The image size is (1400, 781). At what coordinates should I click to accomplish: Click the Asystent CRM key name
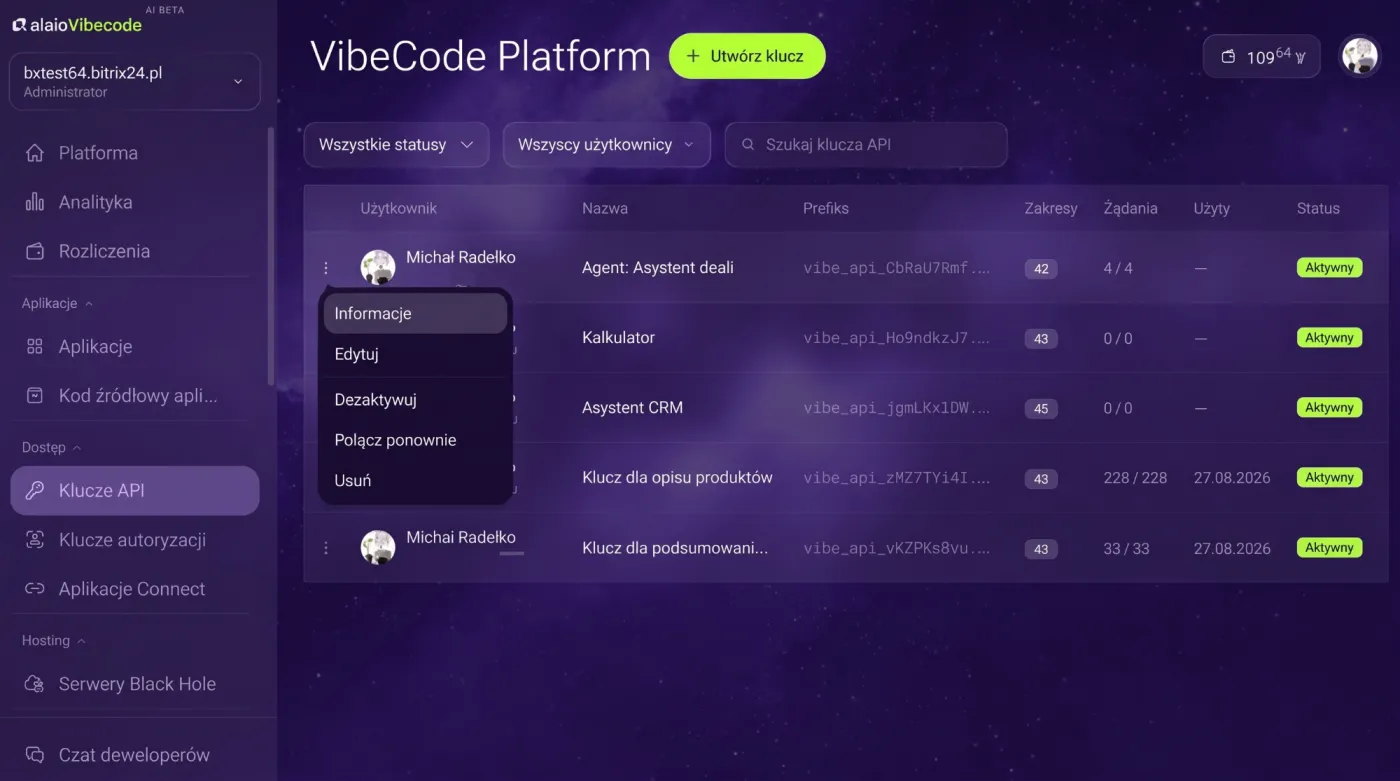click(x=632, y=408)
